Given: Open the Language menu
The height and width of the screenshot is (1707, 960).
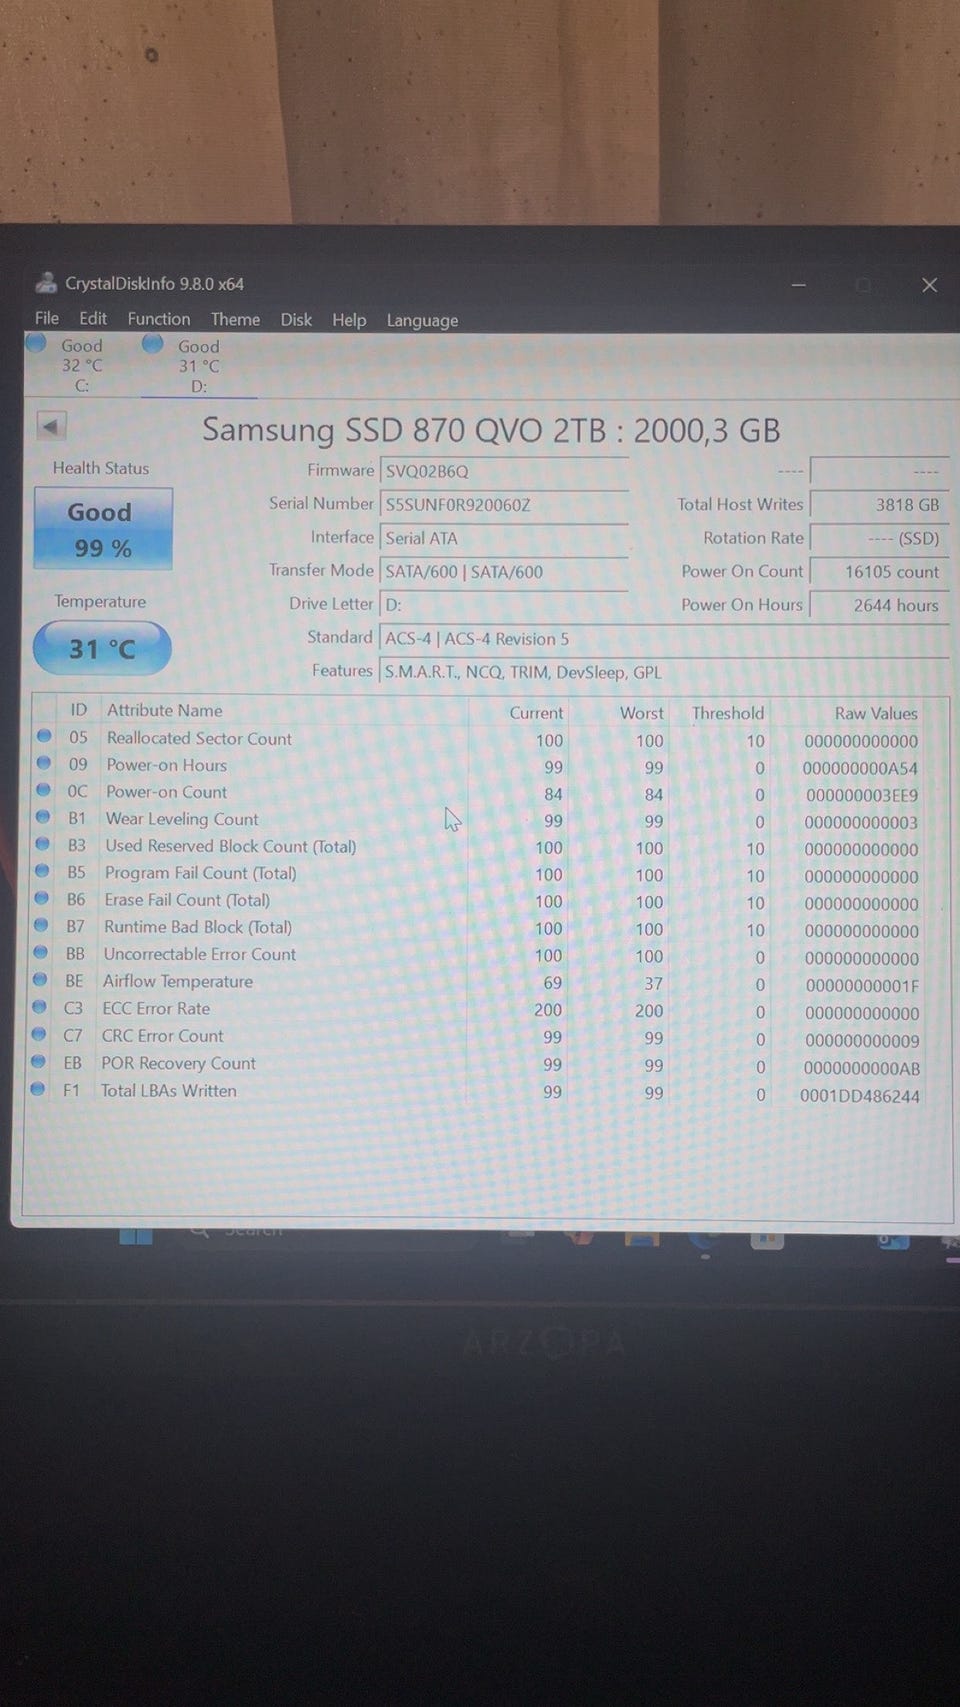Looking at the screenshot, I should pyautogui.click(x=422, y=320).
